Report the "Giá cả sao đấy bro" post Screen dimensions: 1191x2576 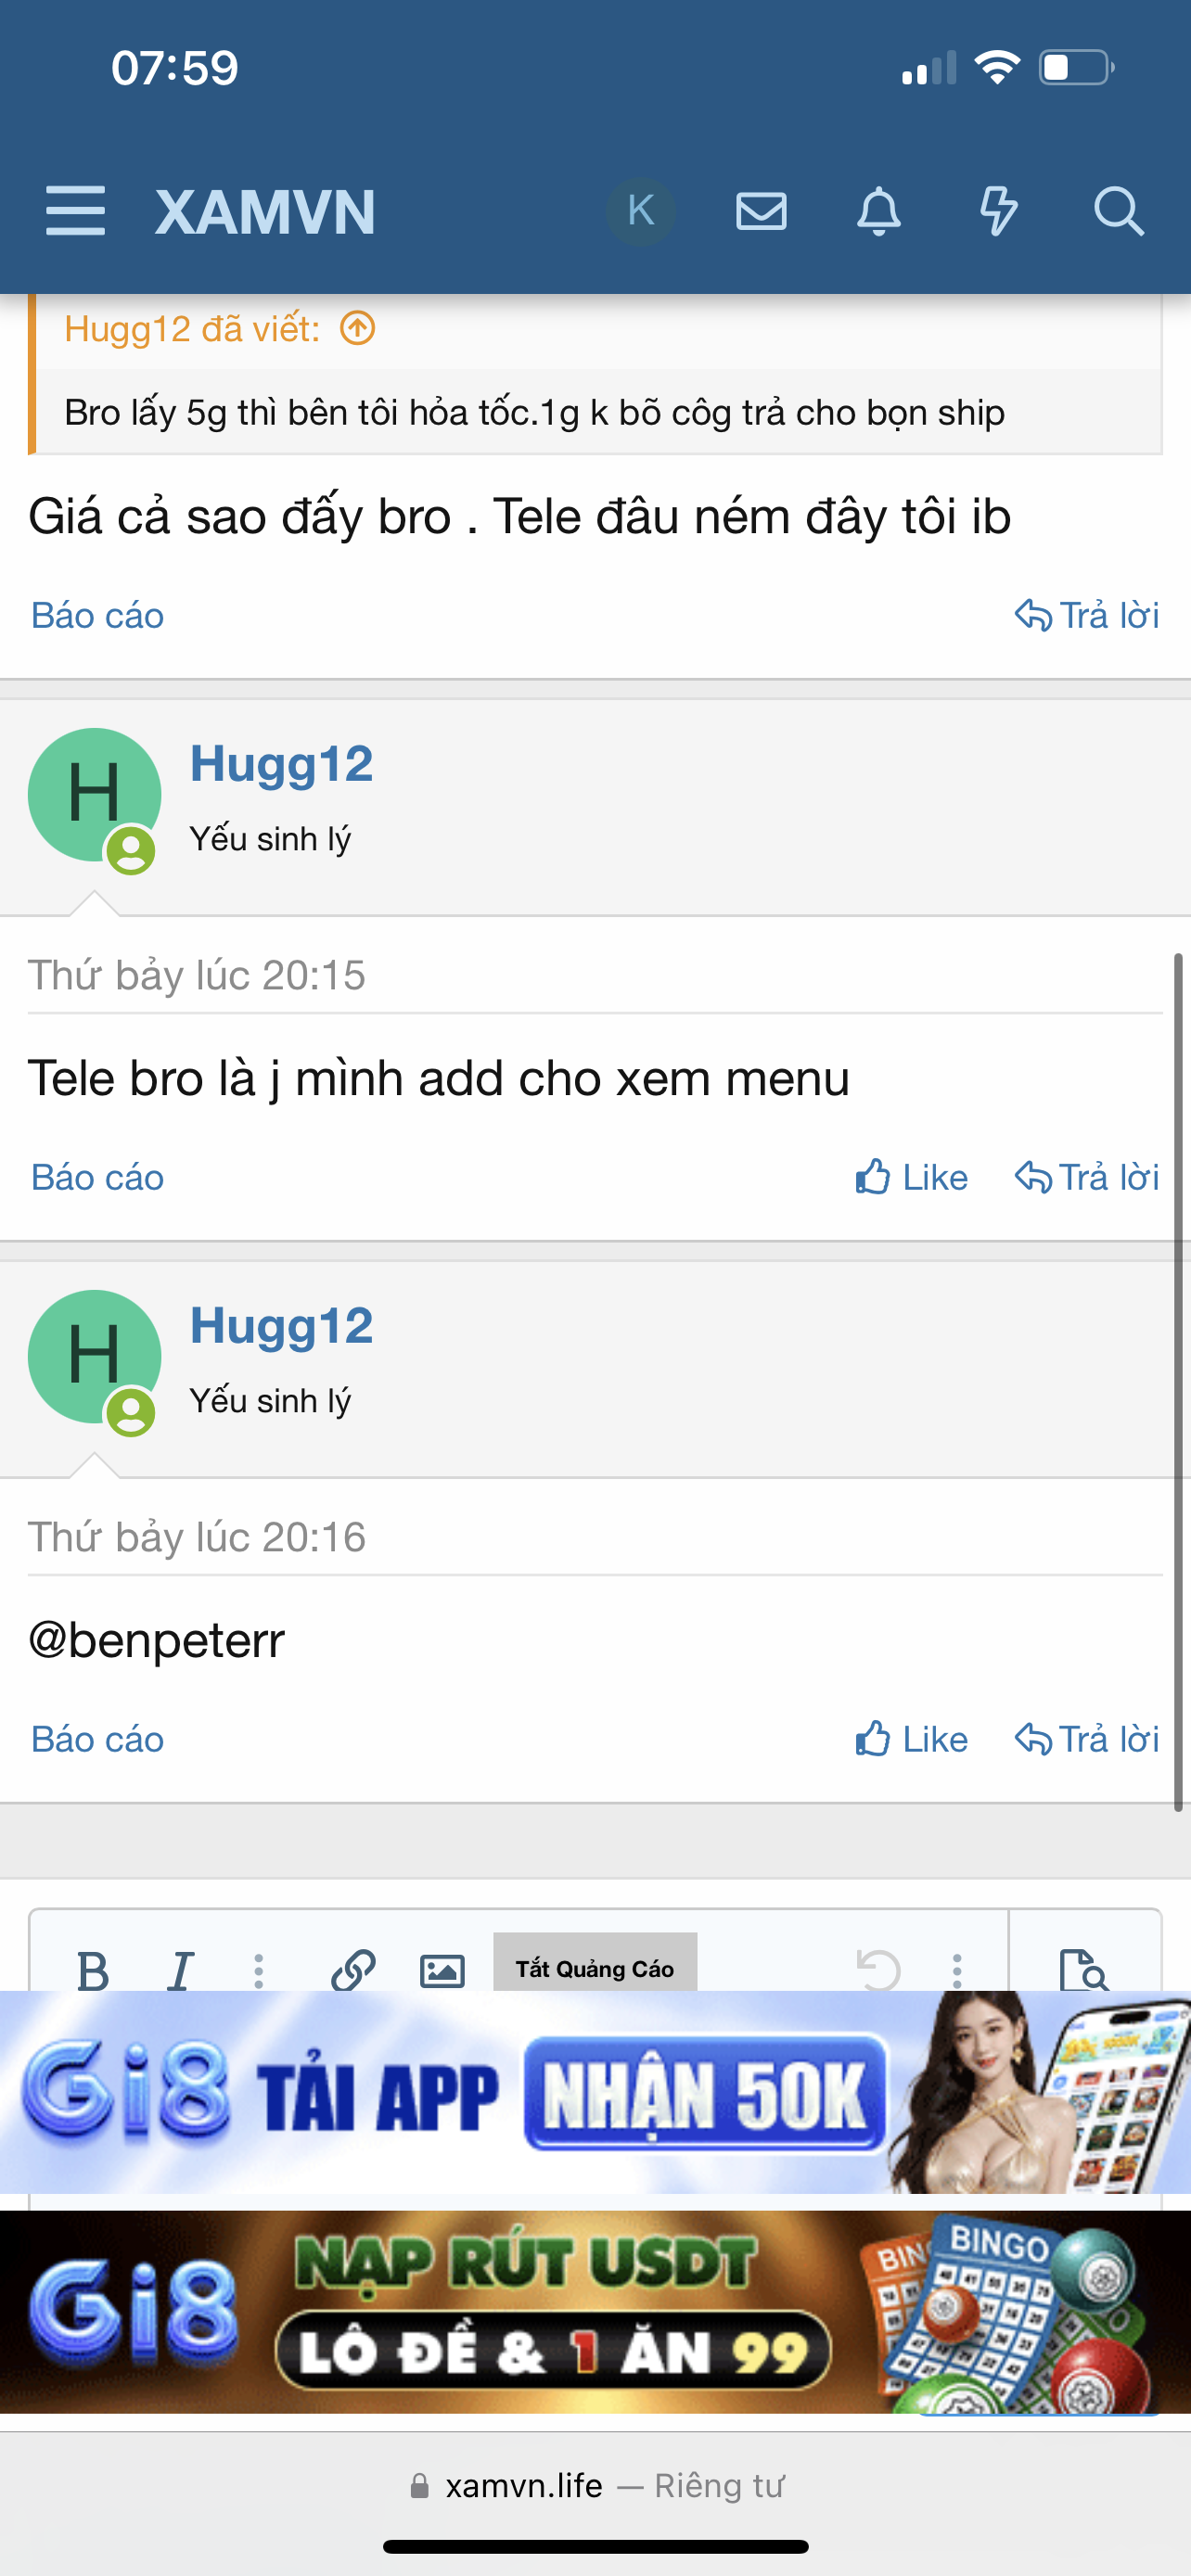coord(97,615)
